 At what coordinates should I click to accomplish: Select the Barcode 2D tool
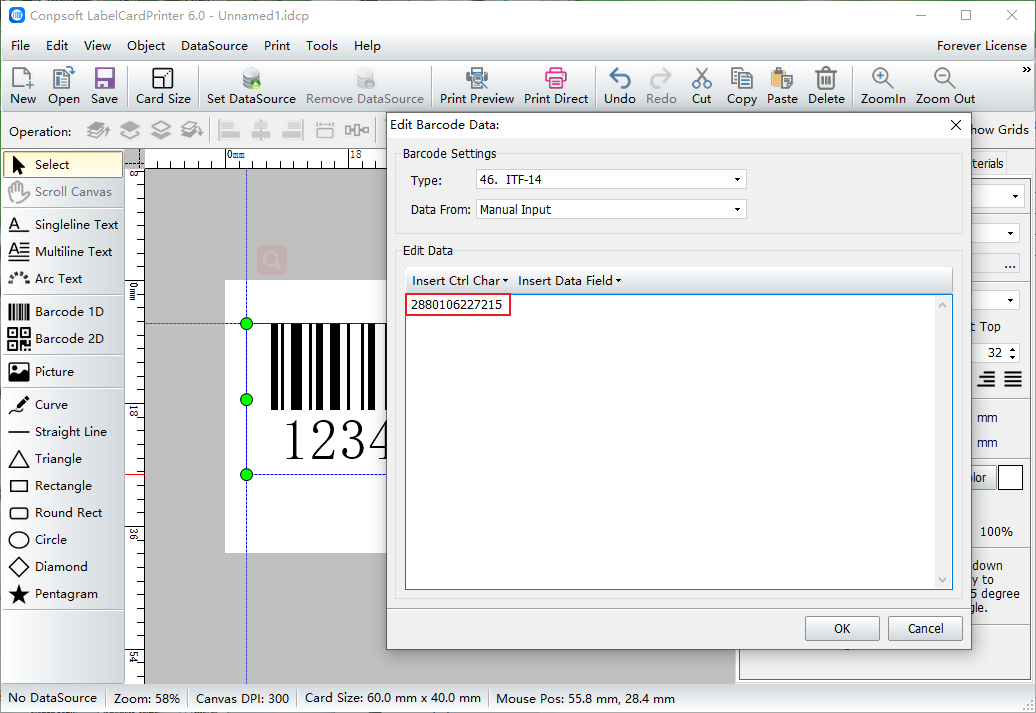63,338
